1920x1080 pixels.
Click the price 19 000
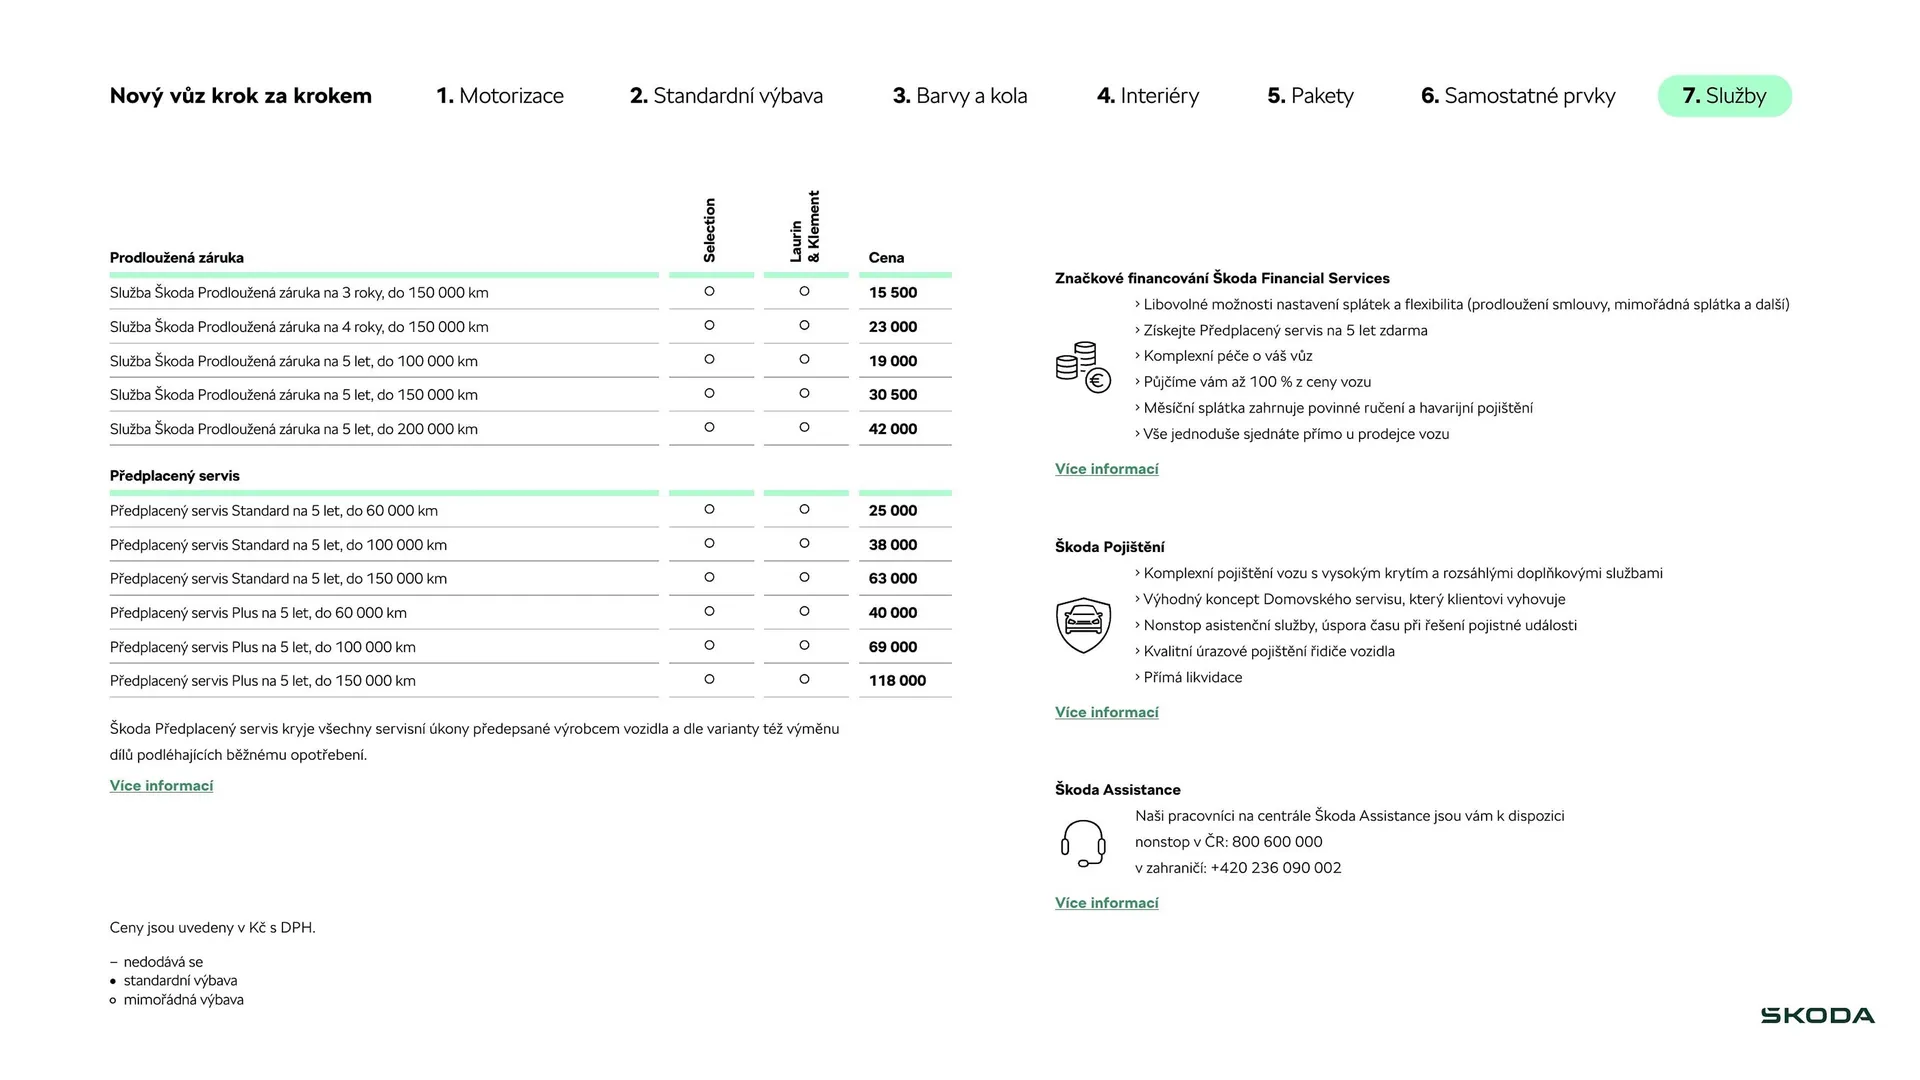pyautogui.click(x=893, y=361)
